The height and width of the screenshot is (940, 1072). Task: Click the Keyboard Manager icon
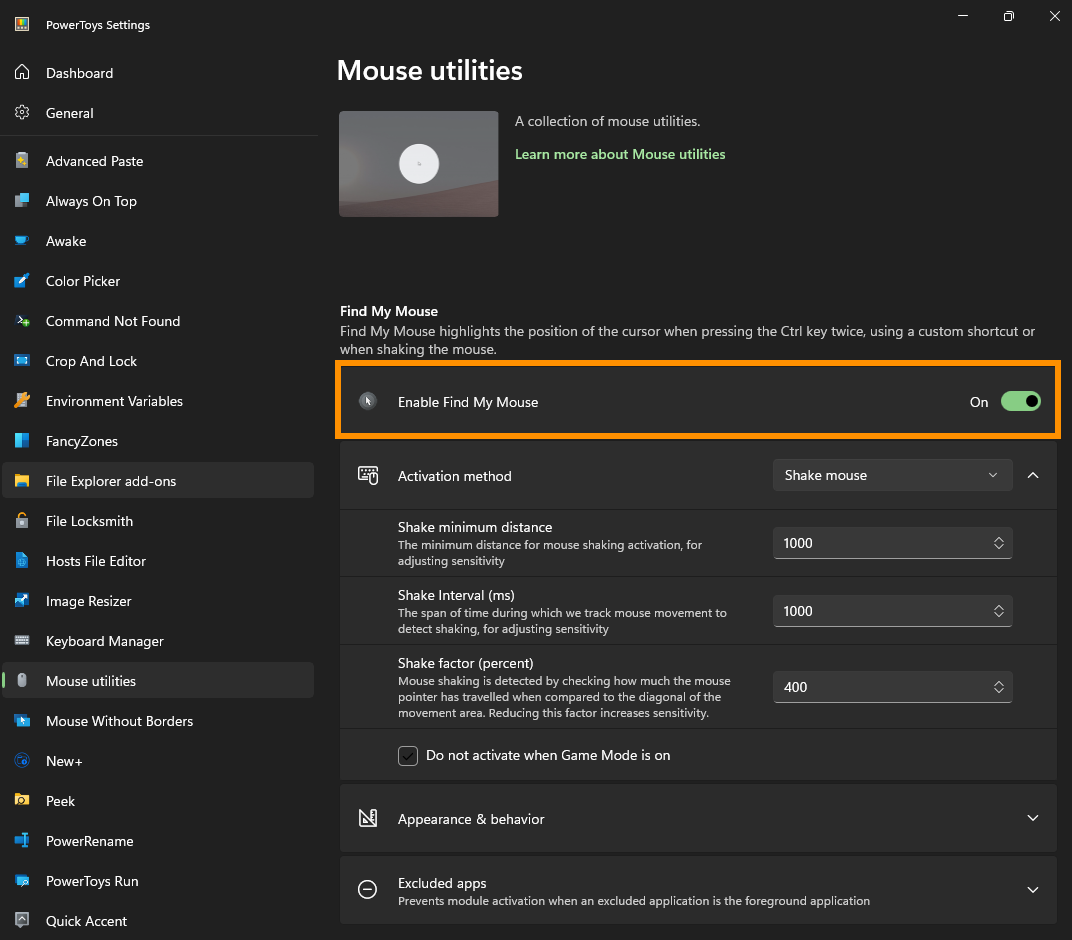coord(22,641)
